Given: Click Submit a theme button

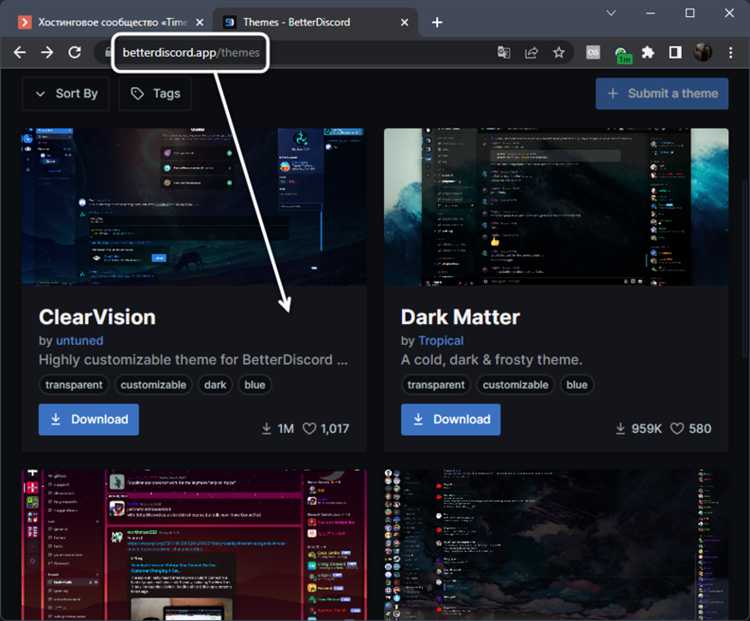Looking at the screenshot, I should (x=662, y=93).
